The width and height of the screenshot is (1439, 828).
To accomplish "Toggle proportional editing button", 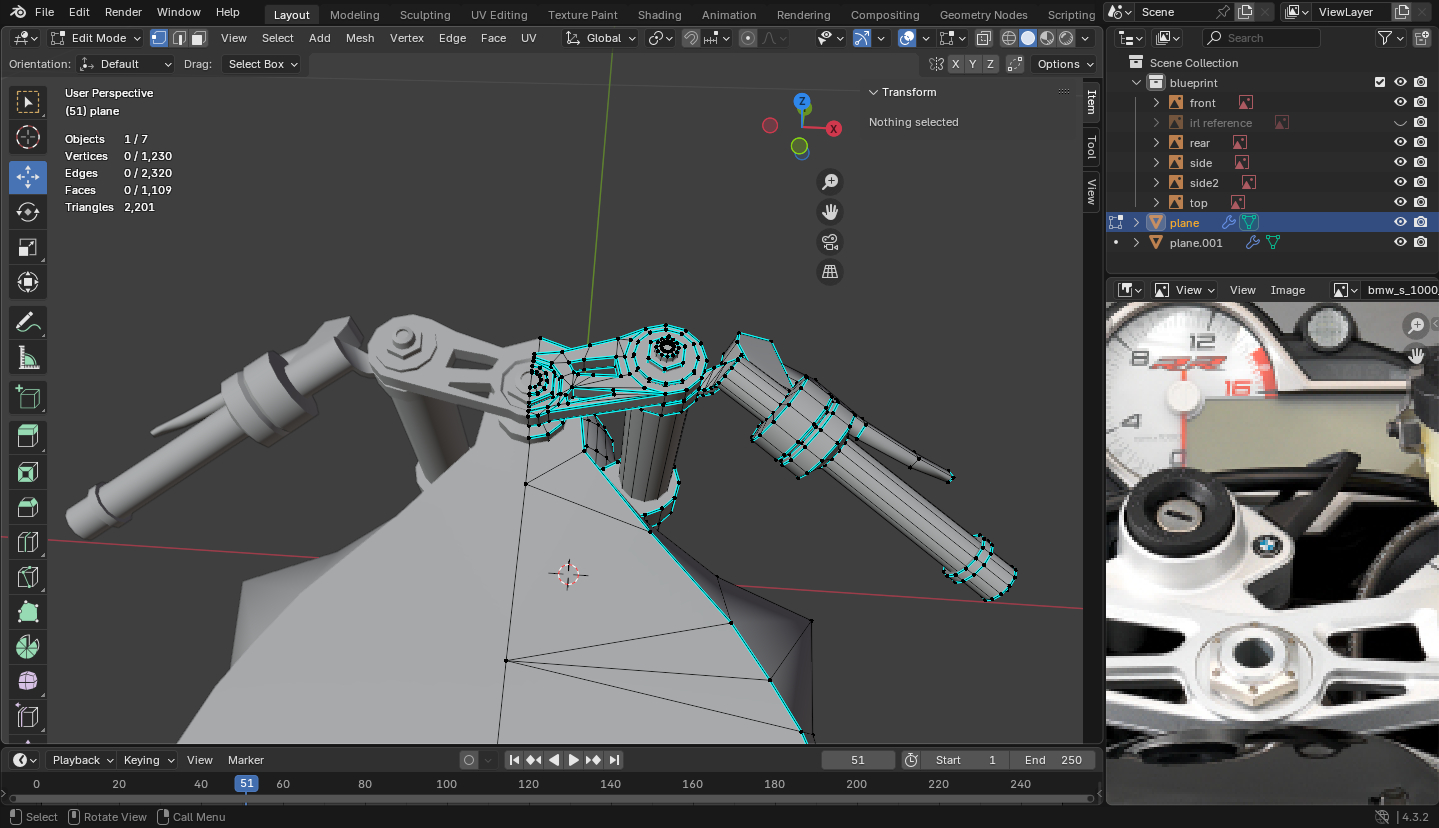I will [x=748, y=38].
